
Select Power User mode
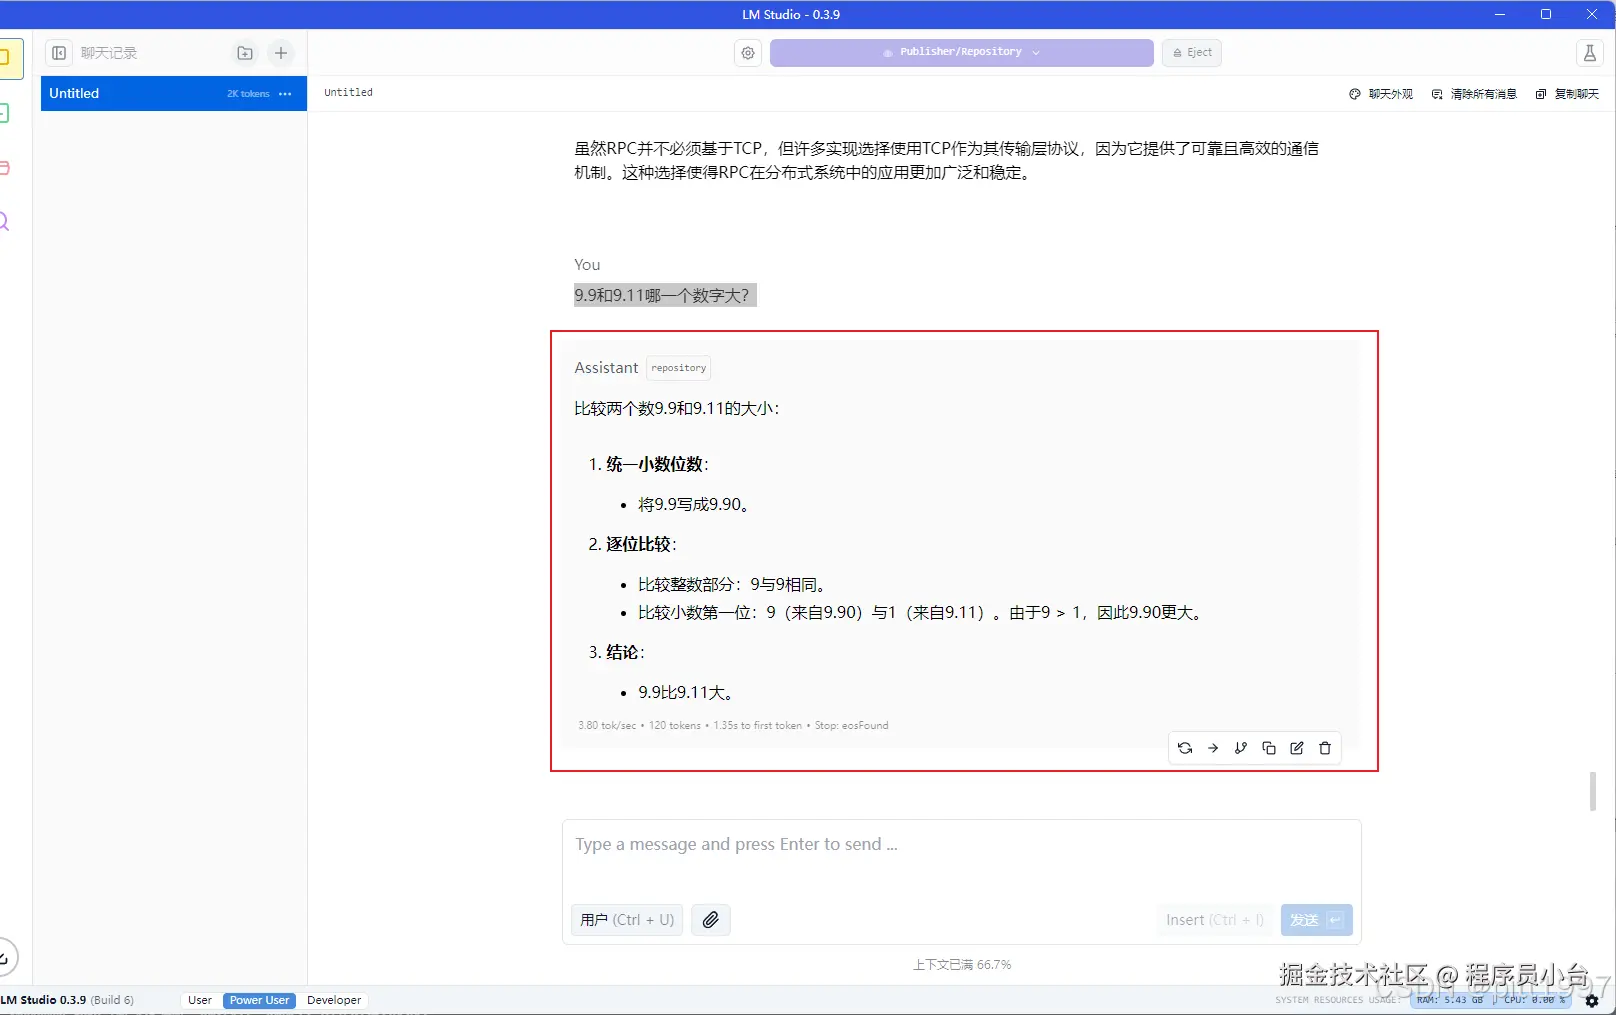point(259,1000)
